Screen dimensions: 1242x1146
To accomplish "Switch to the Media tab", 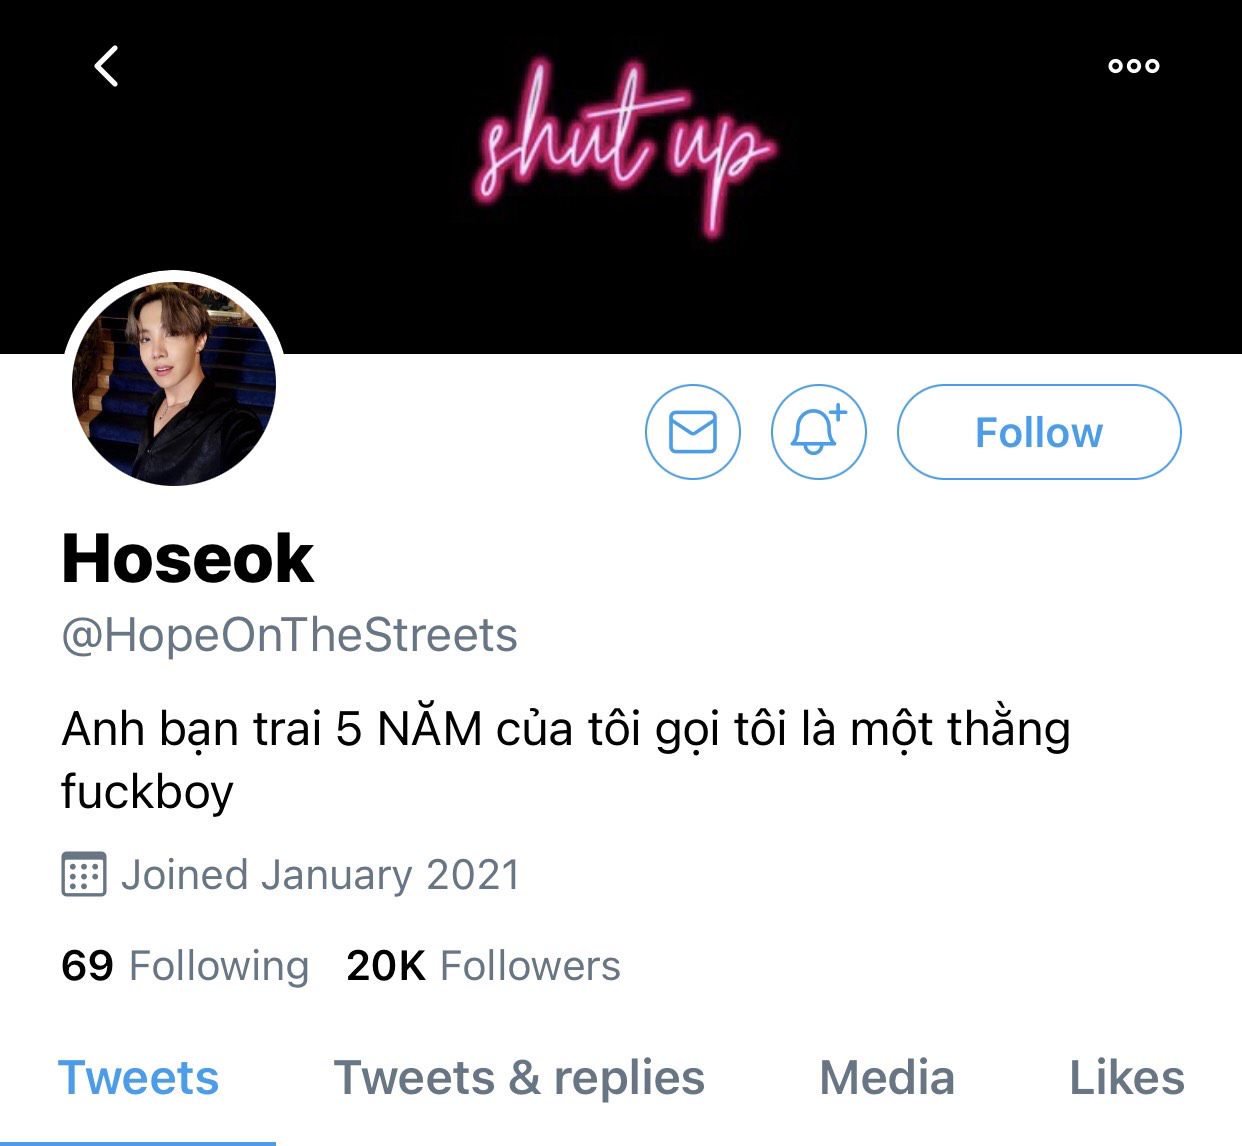I will [x=887, y=1078].
